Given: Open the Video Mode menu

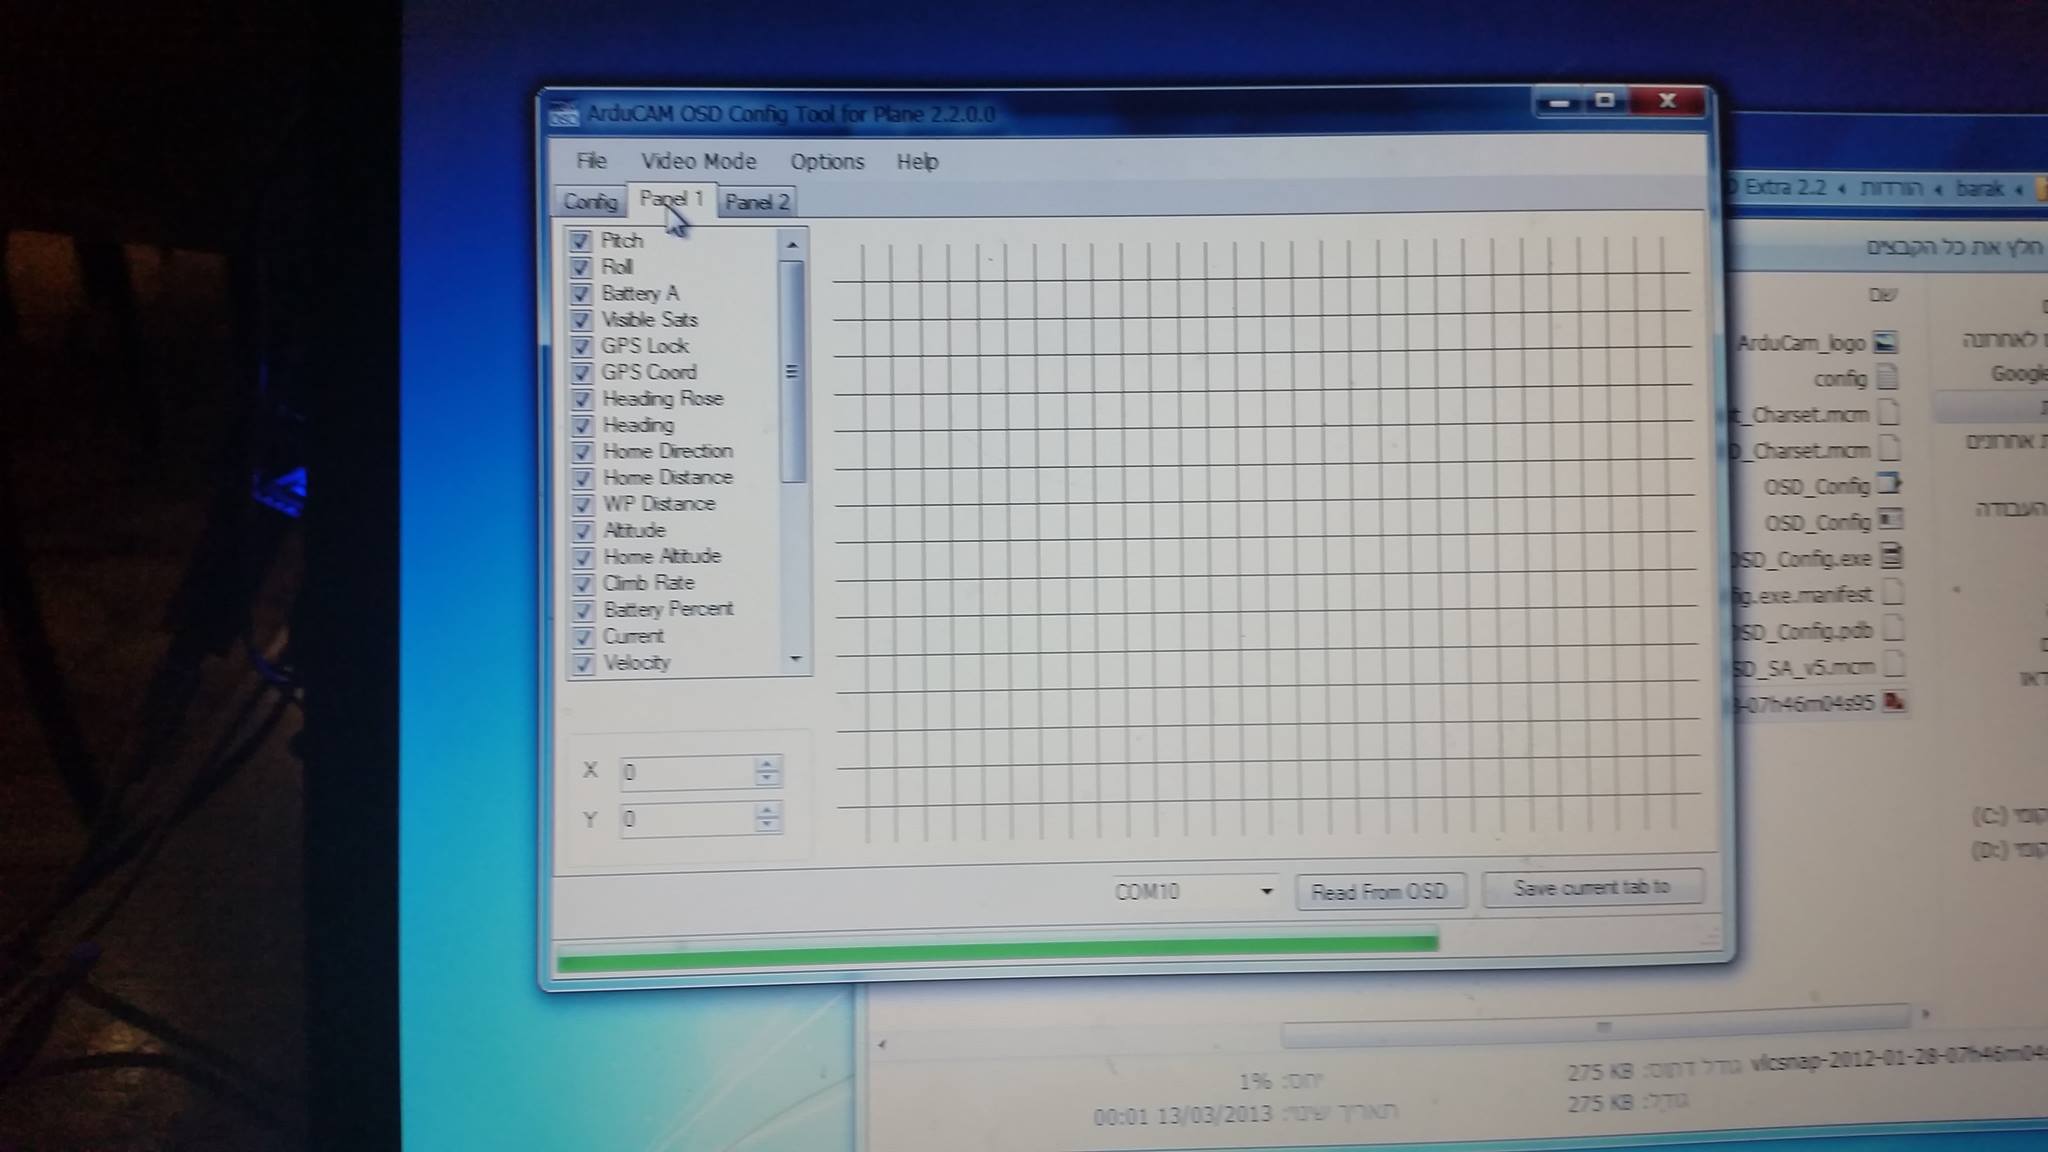Looking at the screenshot, I should pyautogui.click(x=698, y=161).
